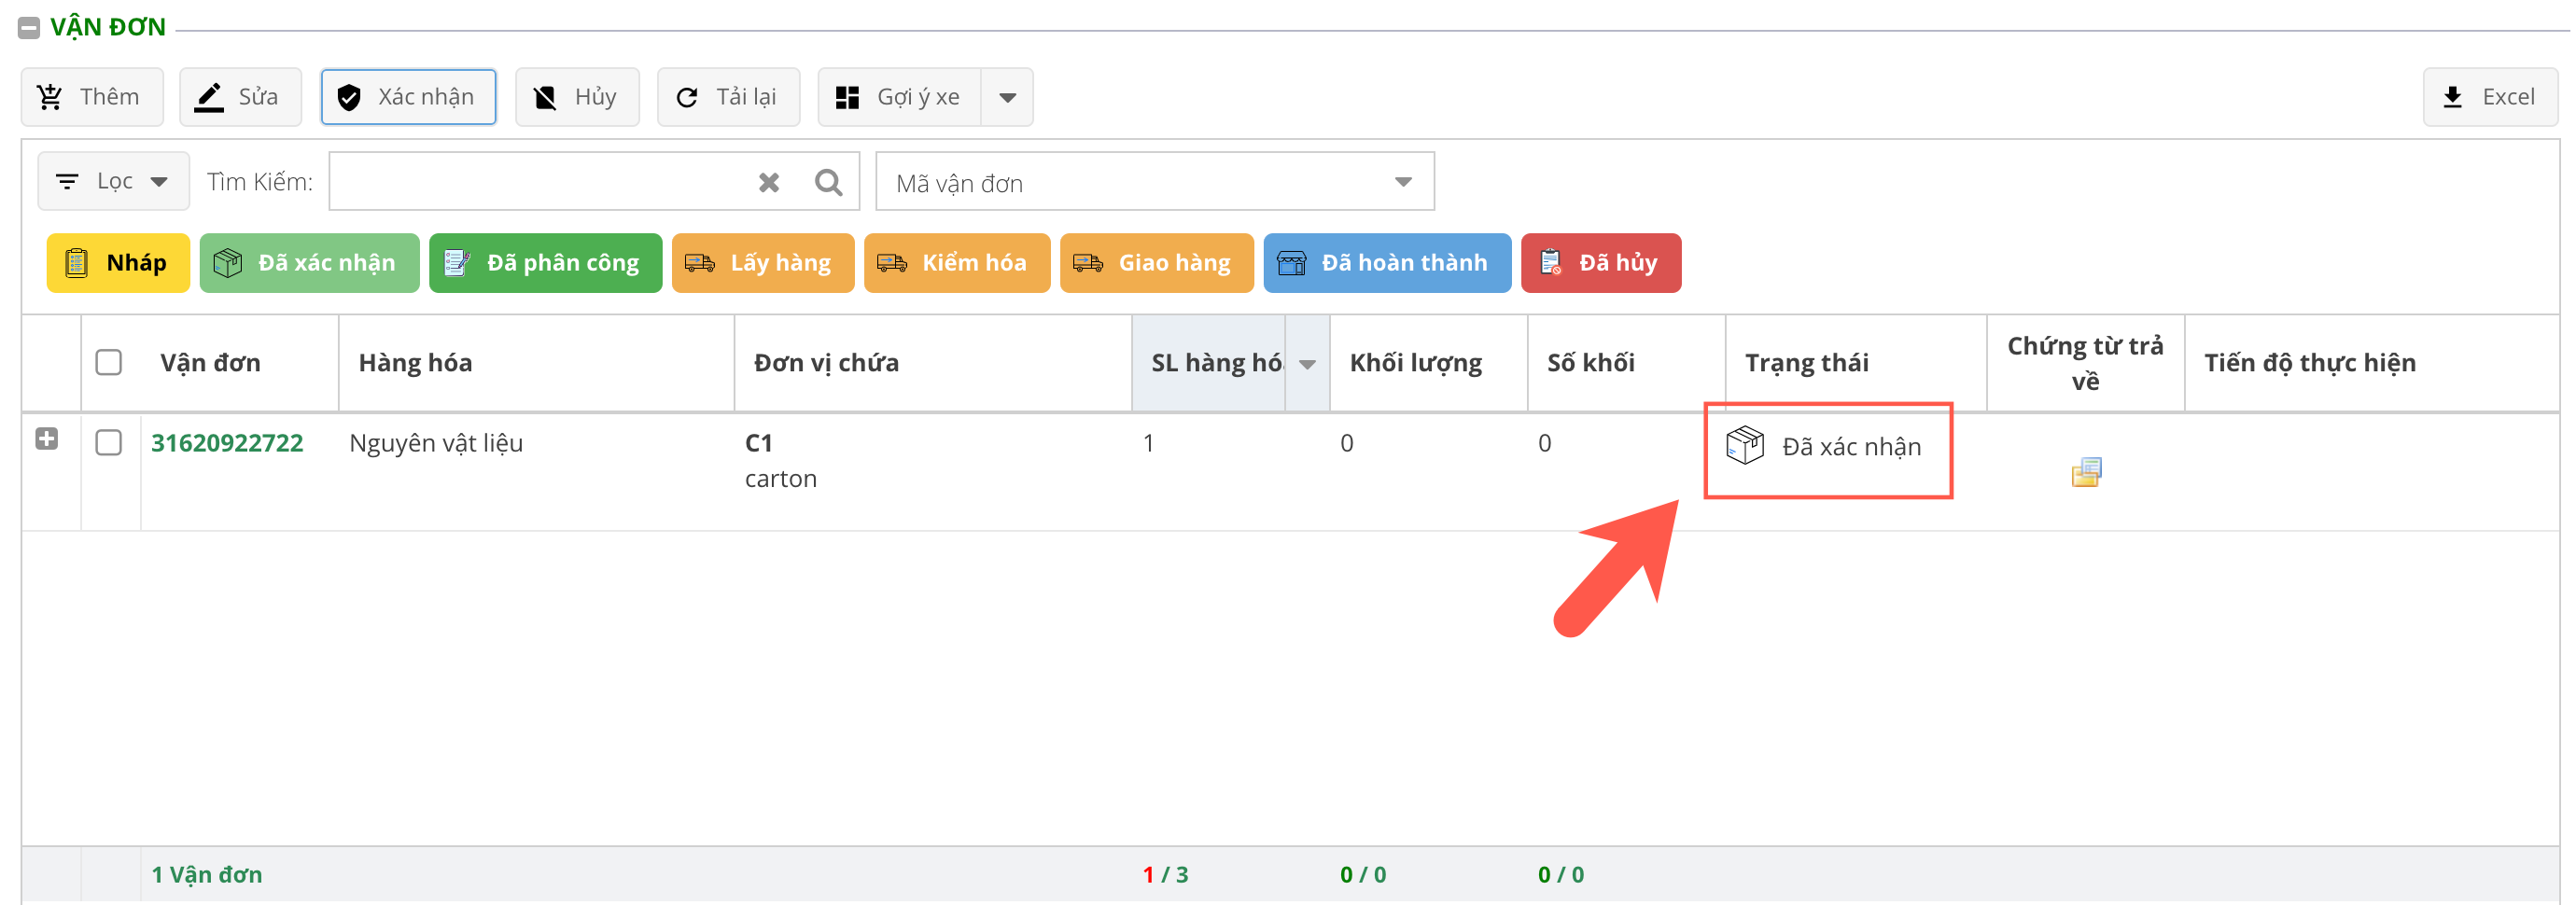The width and height of the screenshot is (2576, 905).
Task: Open waybill link 31620922722
Action: pos(227,443)
